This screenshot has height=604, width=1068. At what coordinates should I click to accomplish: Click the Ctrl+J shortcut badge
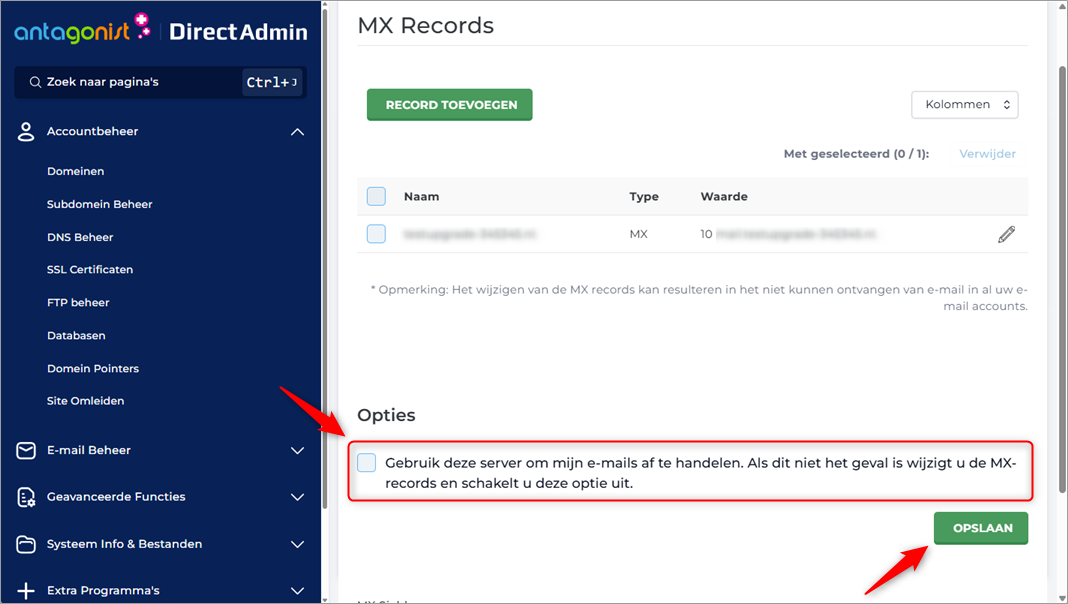tap(272, 82)
